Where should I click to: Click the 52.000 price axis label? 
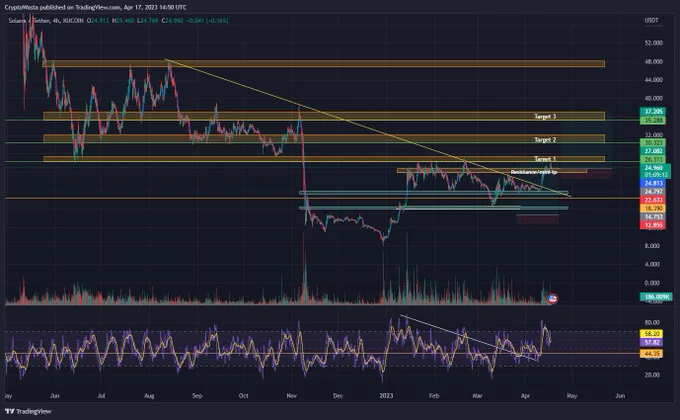pos(653,43)
